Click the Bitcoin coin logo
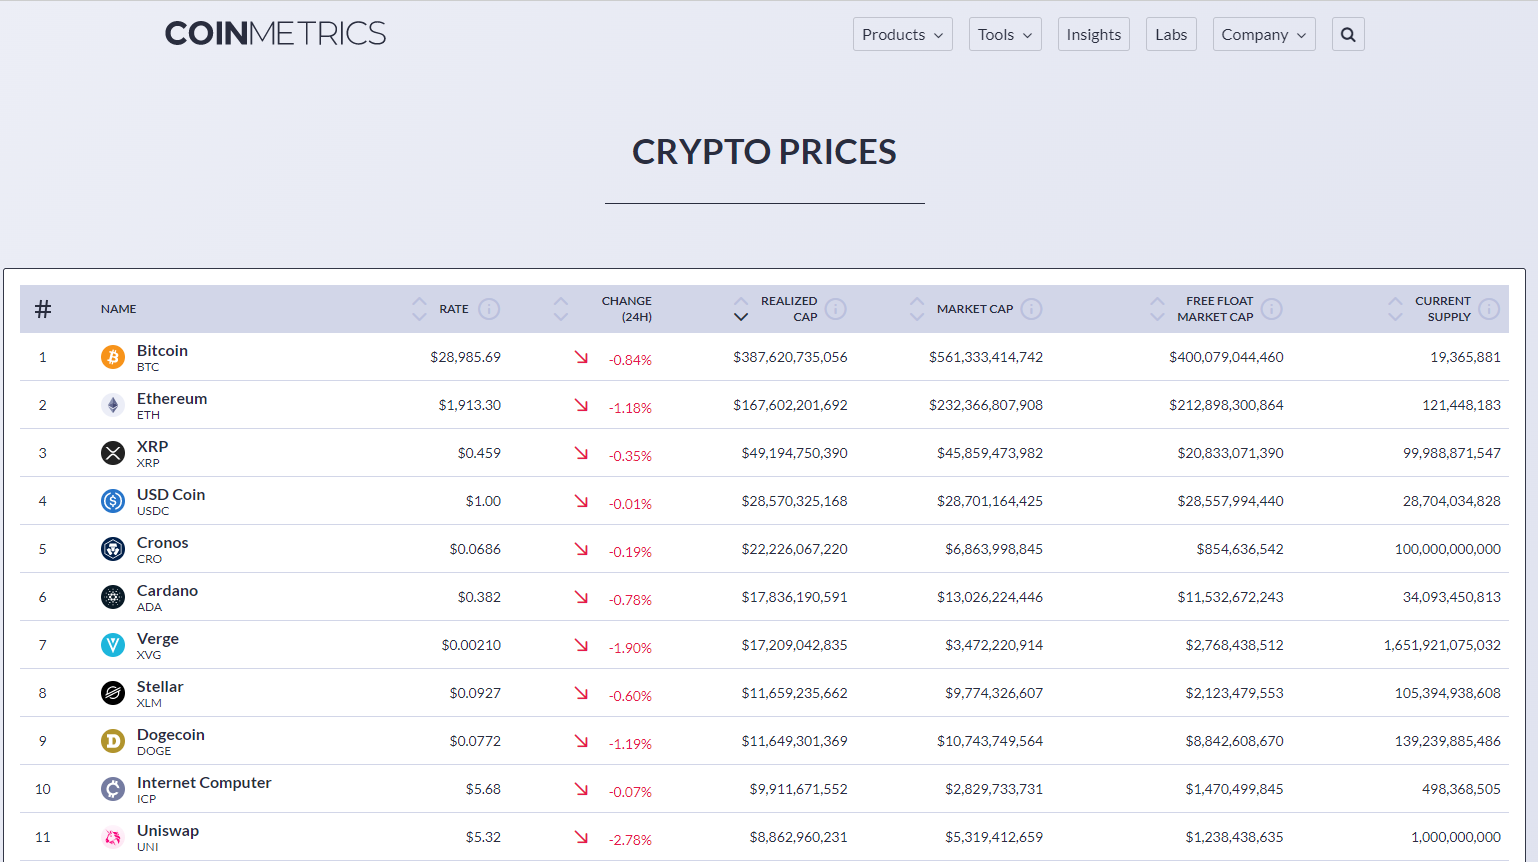Screen dimensions: 1538x862 113,357
